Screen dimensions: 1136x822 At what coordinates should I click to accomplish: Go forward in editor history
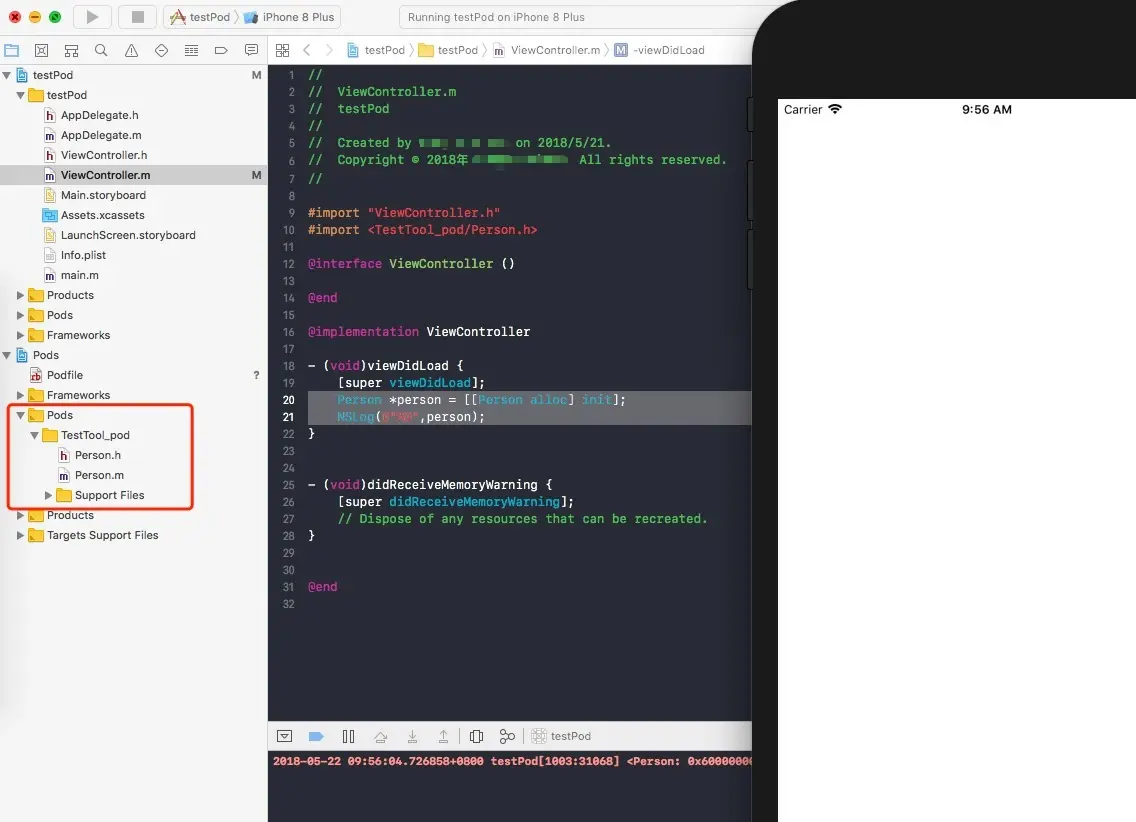[x=330, y=50]
